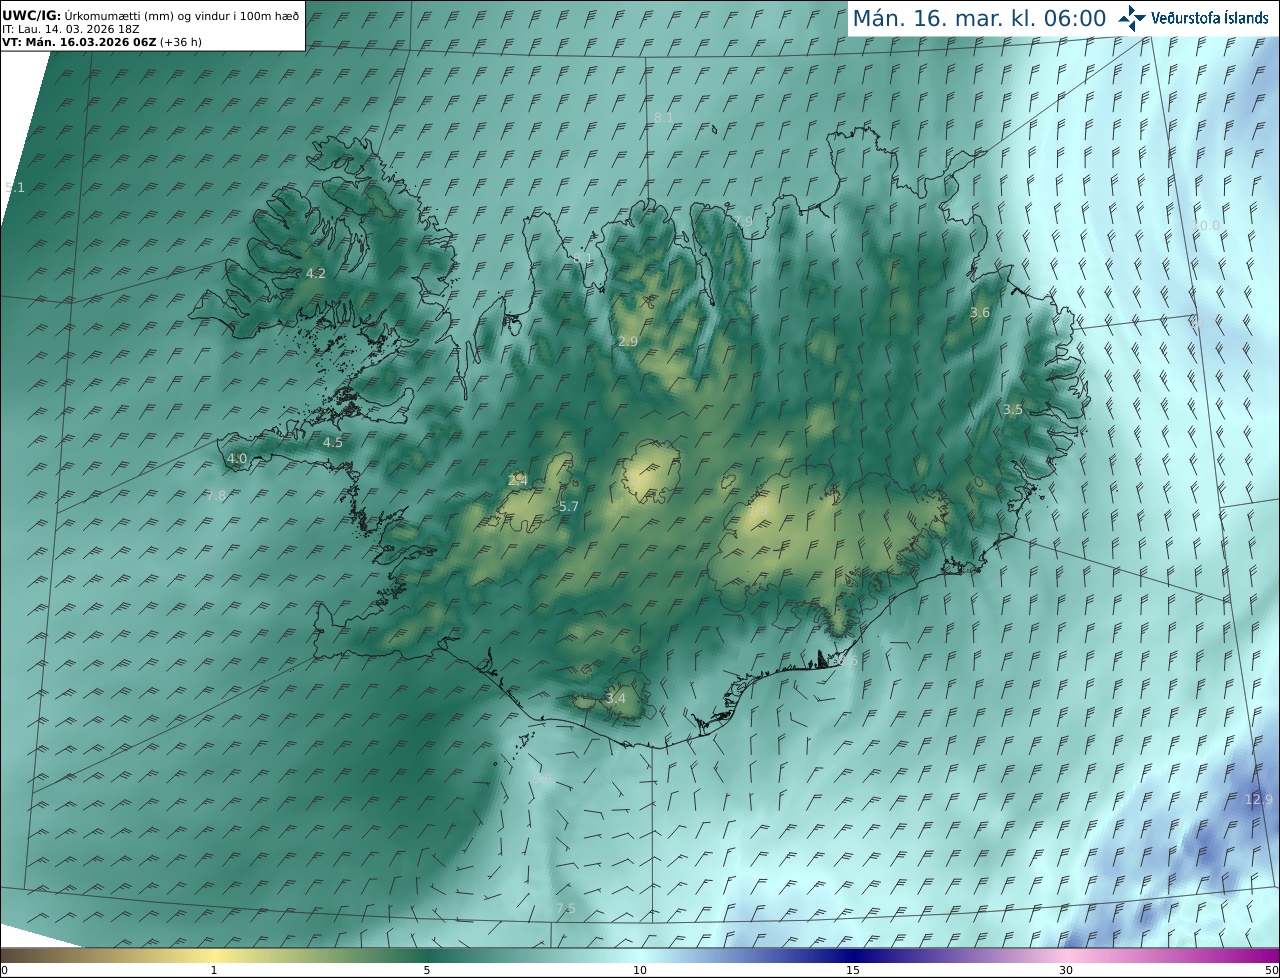Click the 7.9 value label

tap(743, 221)
